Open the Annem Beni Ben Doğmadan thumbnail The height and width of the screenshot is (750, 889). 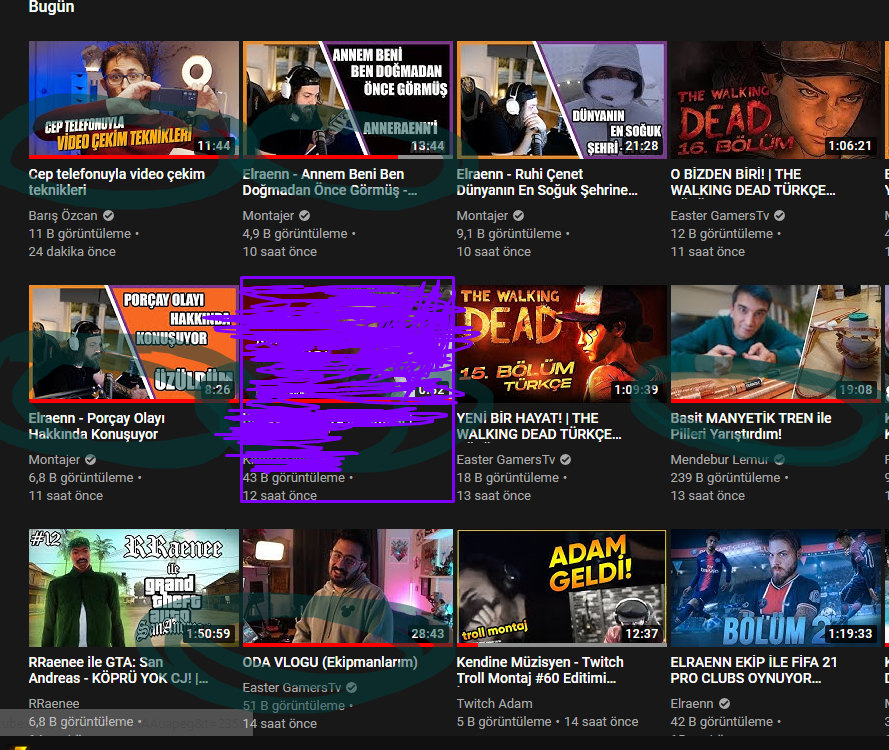(x=348, y=99)
